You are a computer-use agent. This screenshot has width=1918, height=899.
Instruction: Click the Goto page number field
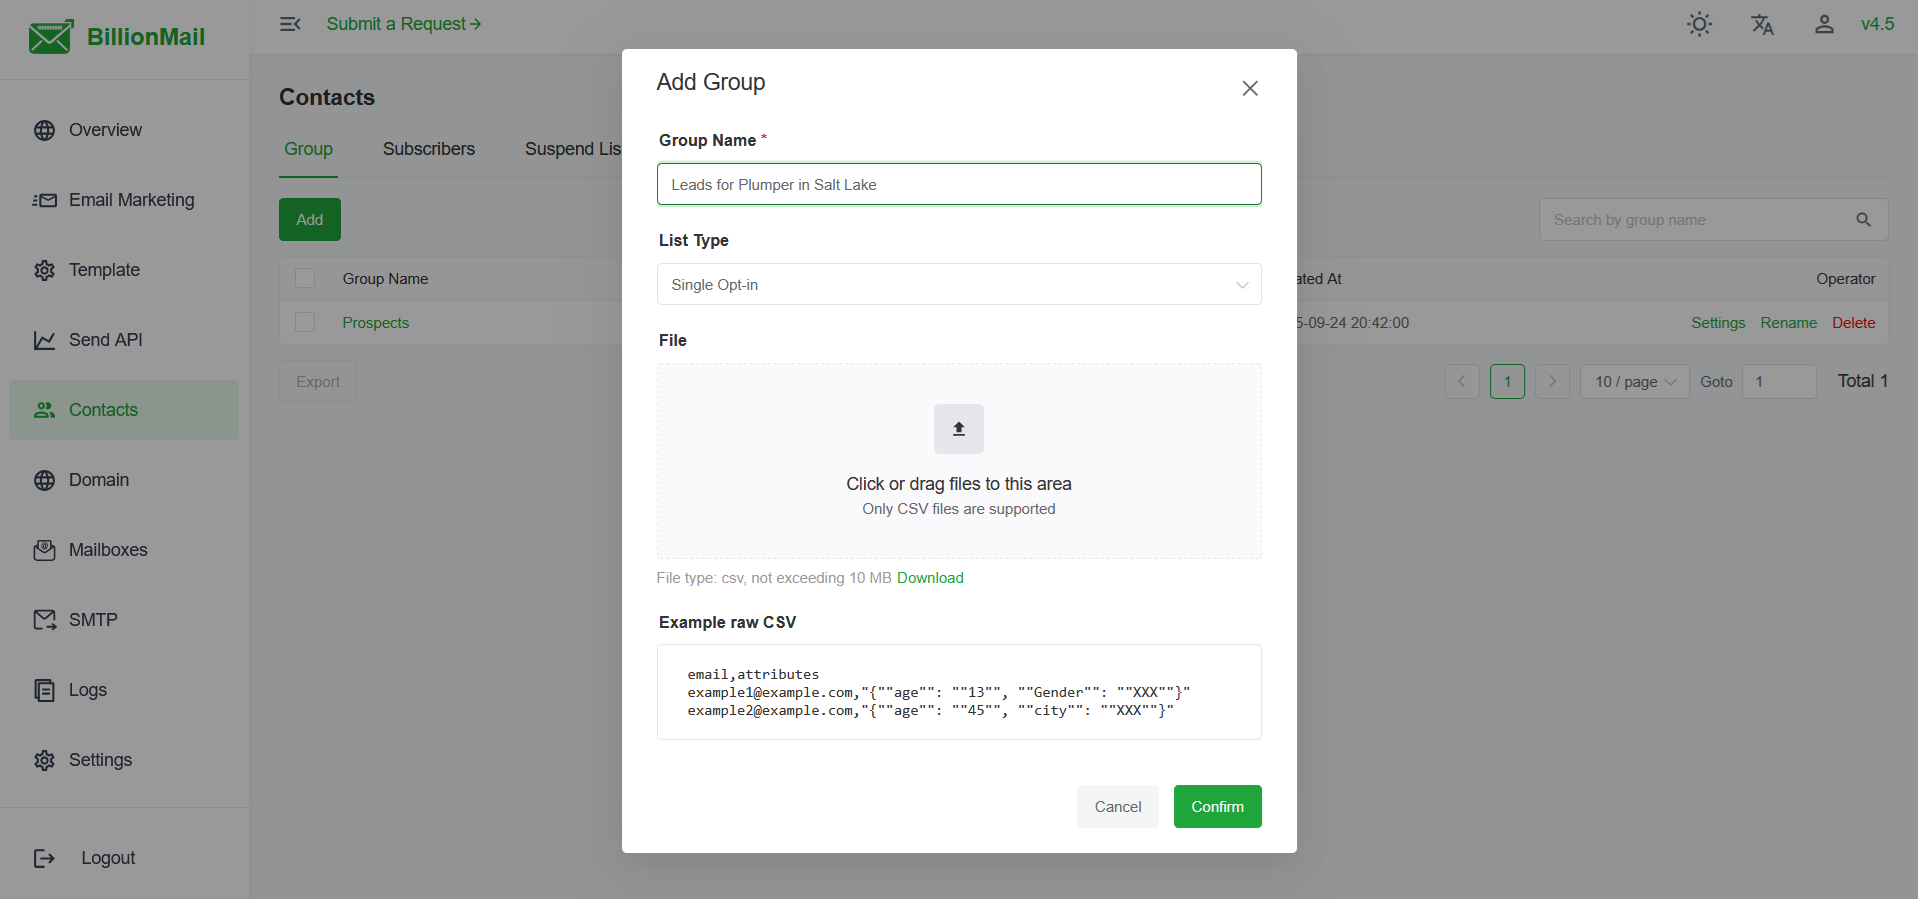[1779, 381]
